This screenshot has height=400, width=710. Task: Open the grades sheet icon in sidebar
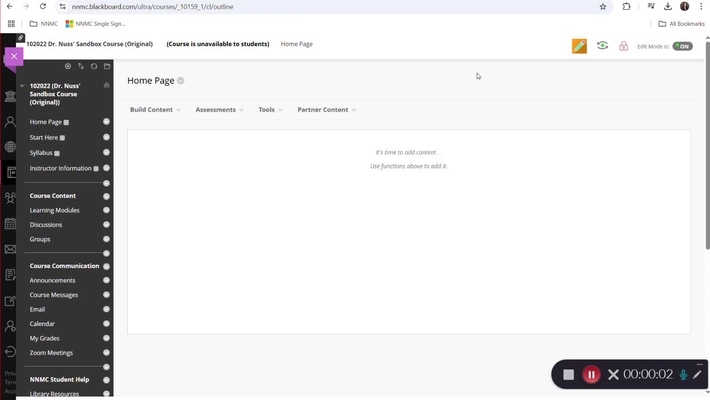(x=10, y=275)
